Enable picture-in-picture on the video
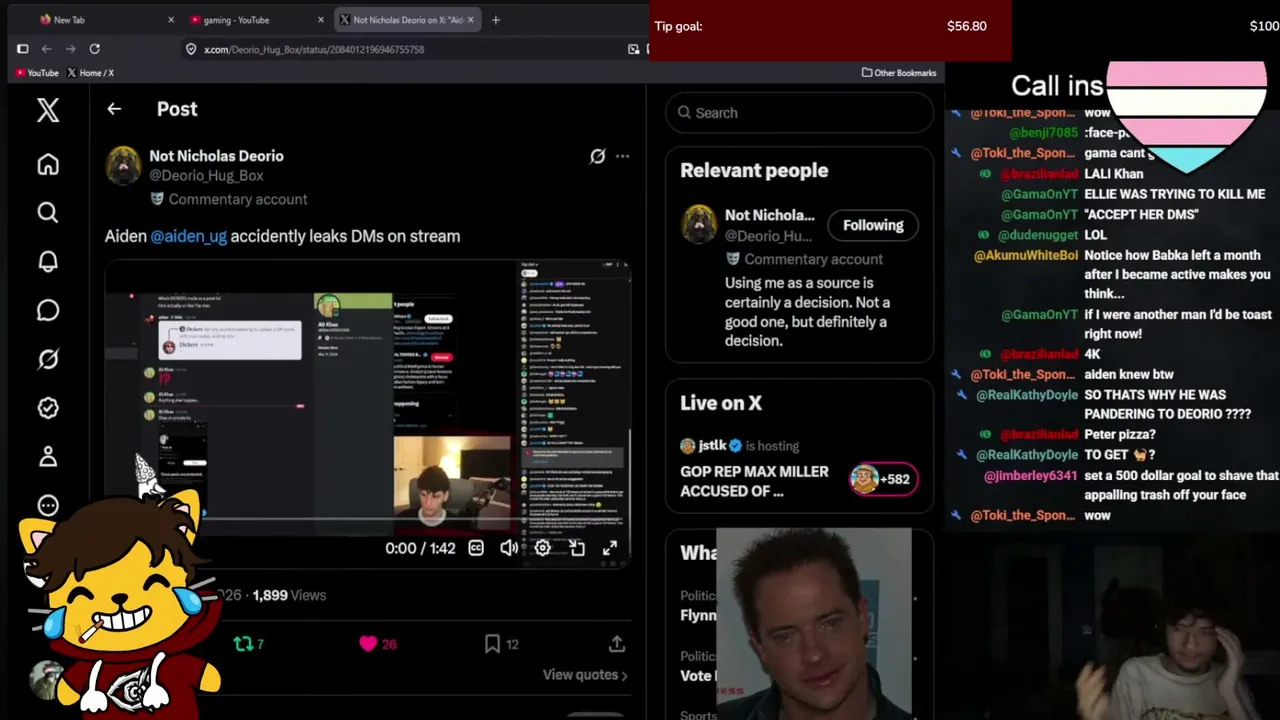 pos(577,548)
